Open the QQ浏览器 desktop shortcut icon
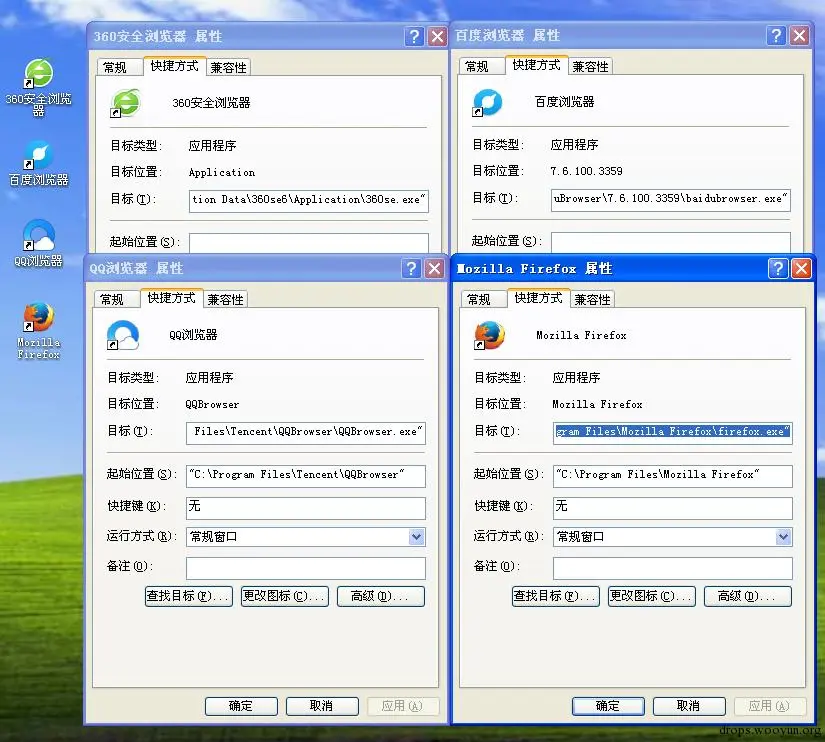Image resolution: width=825 pixels, height=742 pixels. coord(38,235)
